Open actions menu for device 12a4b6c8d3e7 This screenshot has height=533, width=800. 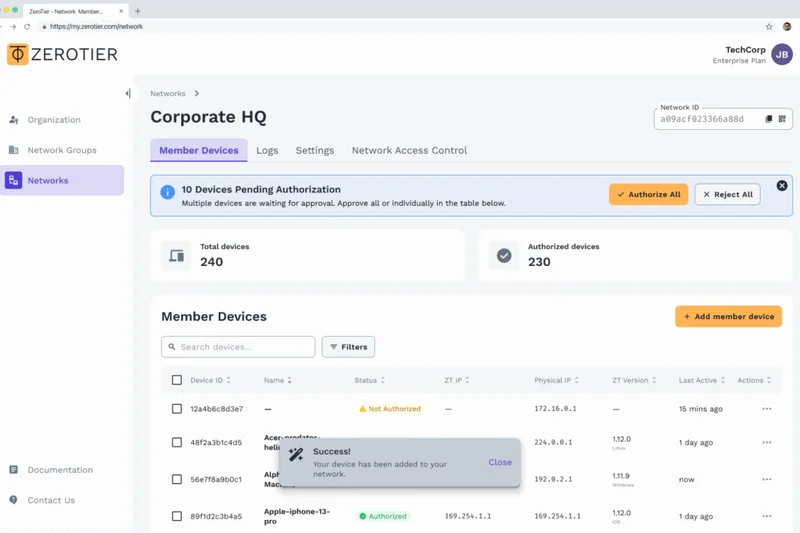(766, 409)
